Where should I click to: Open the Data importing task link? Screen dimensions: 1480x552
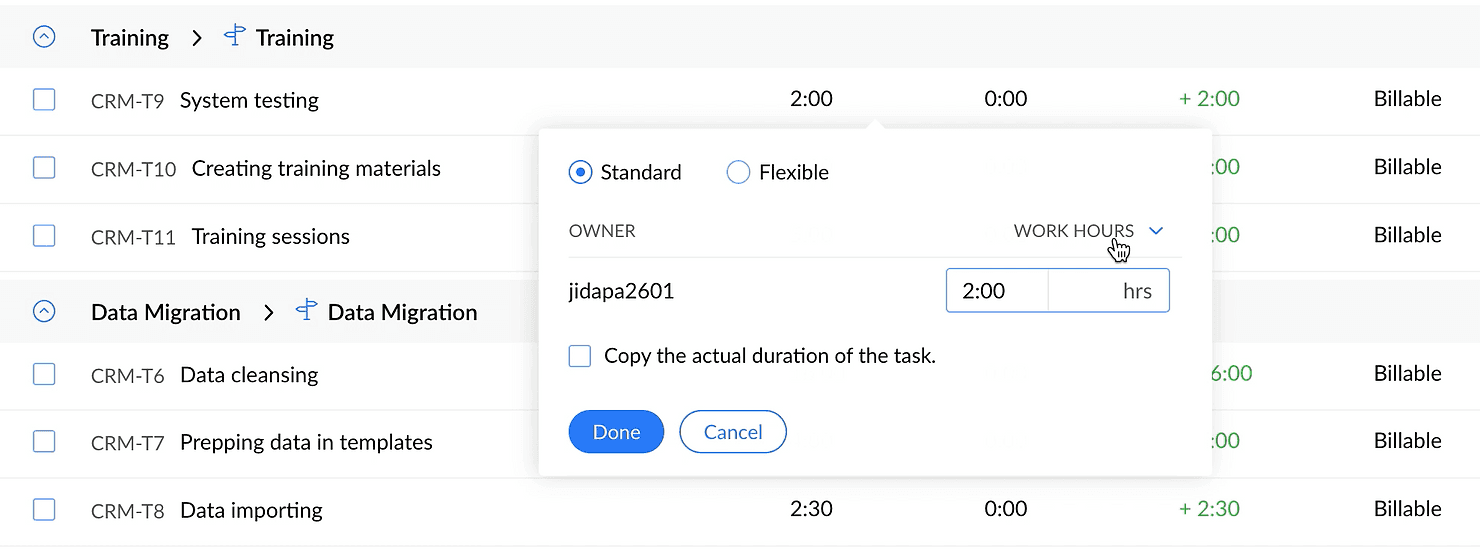pos(251,510)
